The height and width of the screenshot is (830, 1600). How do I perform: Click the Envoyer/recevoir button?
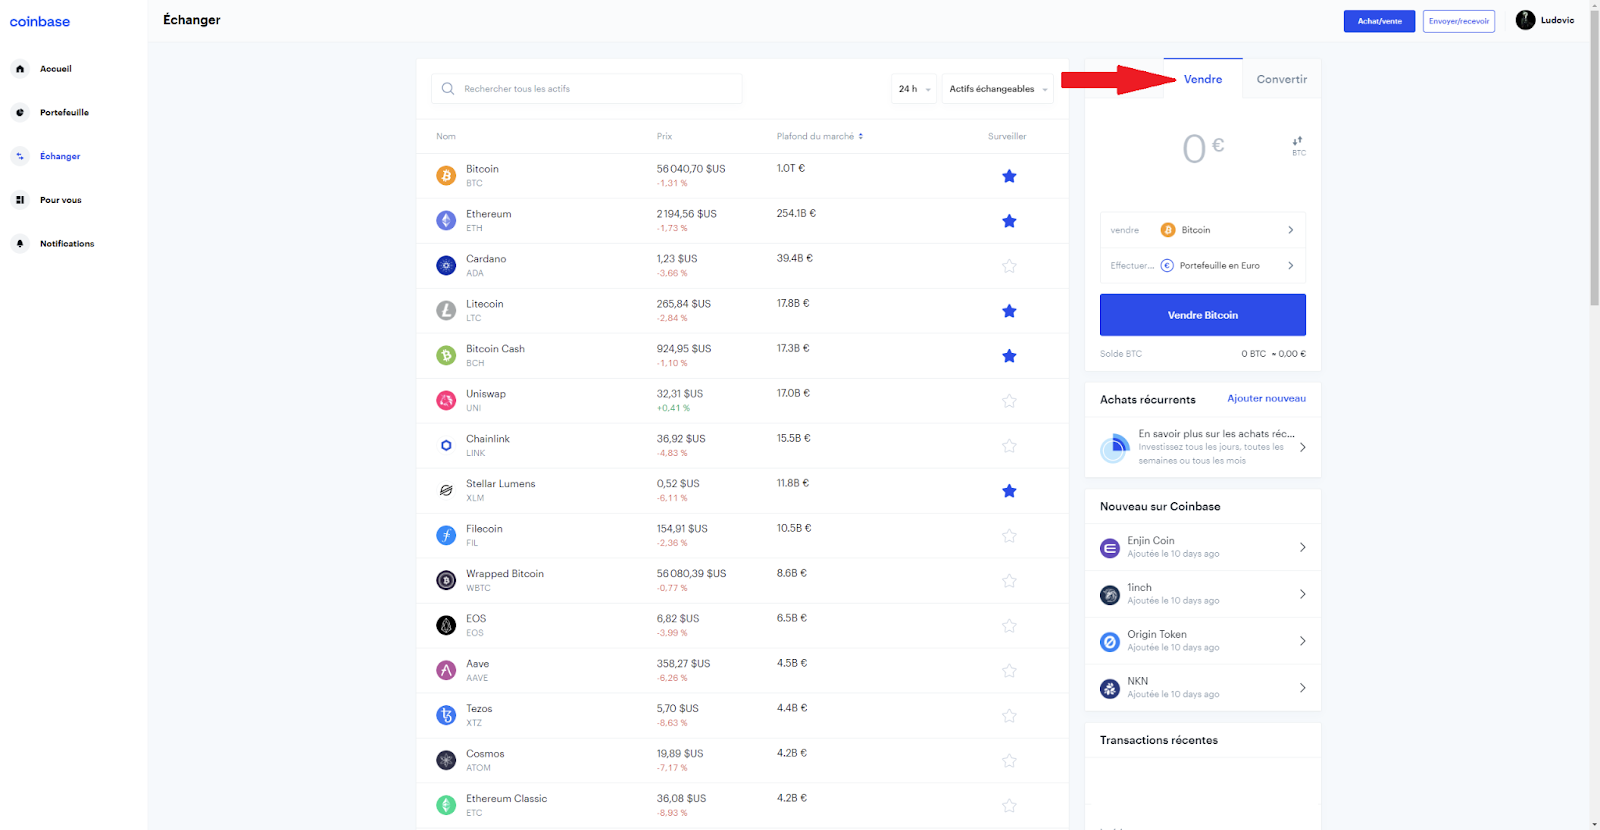pyautogui.click(x=1458, y=21)
